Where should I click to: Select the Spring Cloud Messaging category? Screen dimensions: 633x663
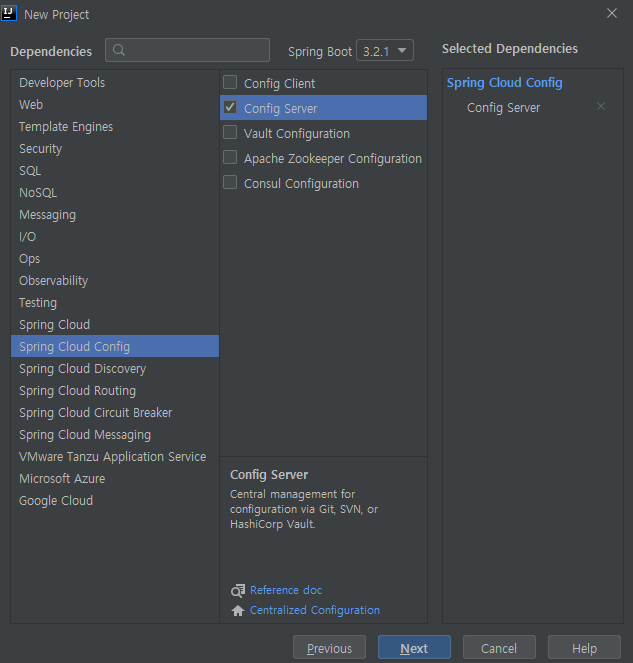click(115, 434)
